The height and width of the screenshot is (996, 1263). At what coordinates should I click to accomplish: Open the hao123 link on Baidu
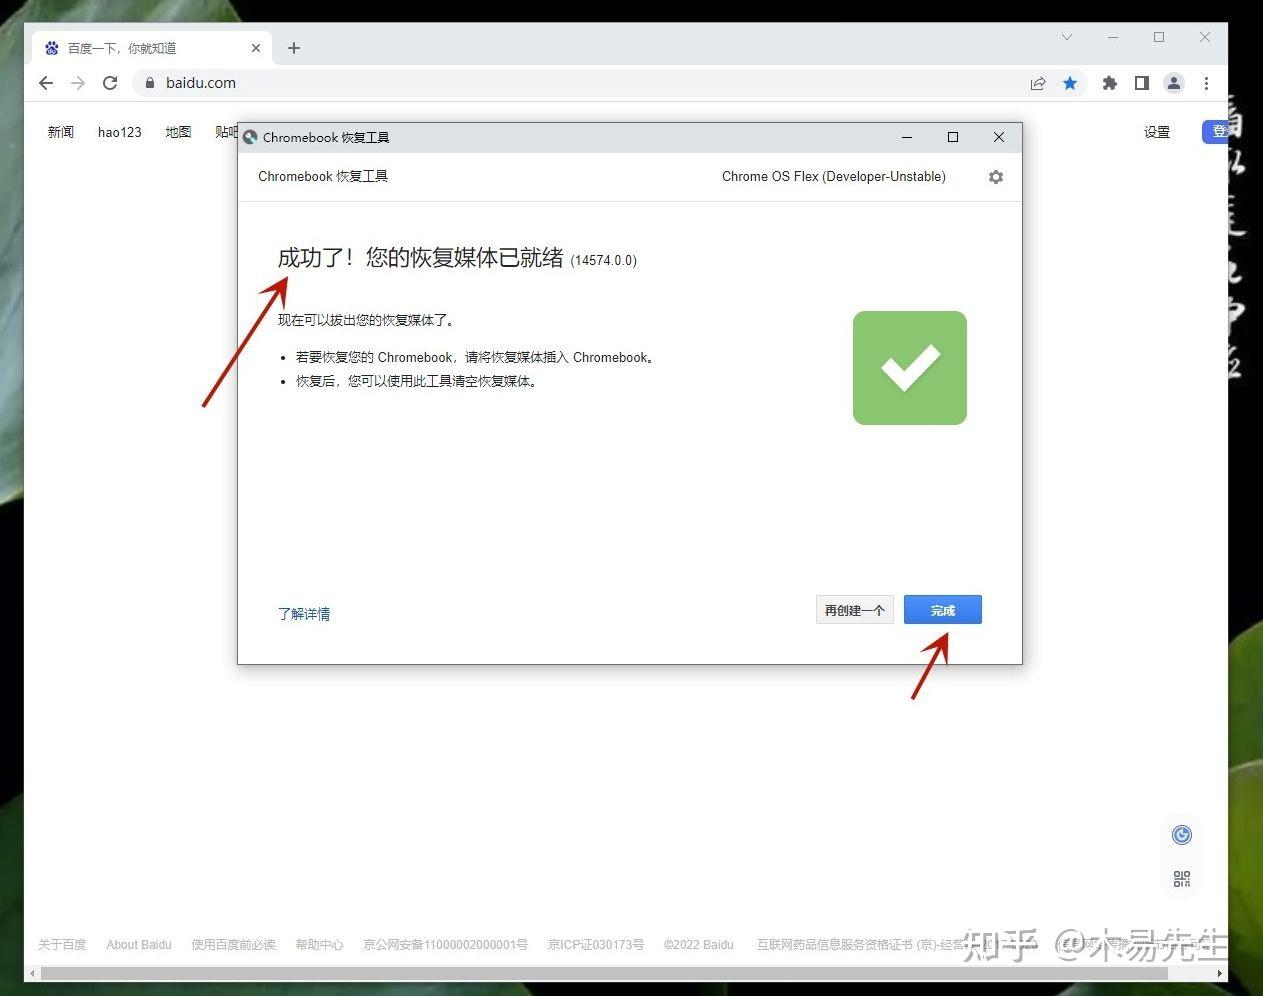pos(120,132)
